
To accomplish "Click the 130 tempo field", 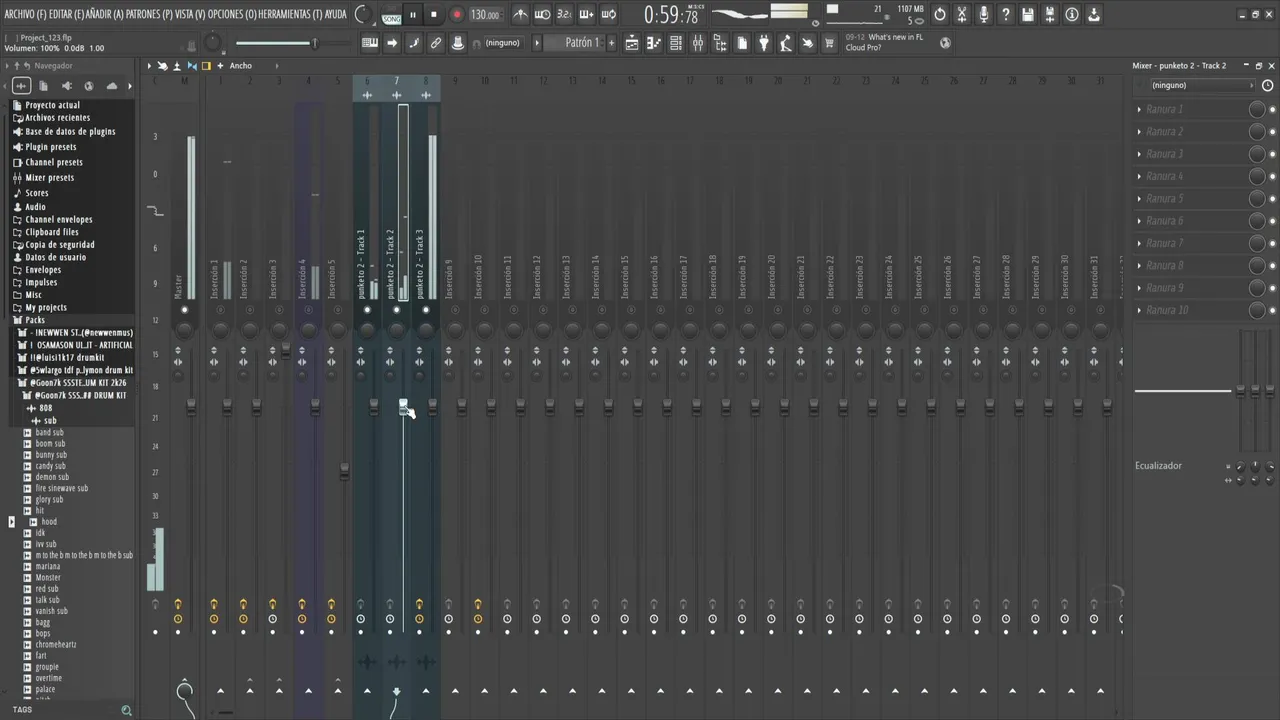I will pos(485,14).
